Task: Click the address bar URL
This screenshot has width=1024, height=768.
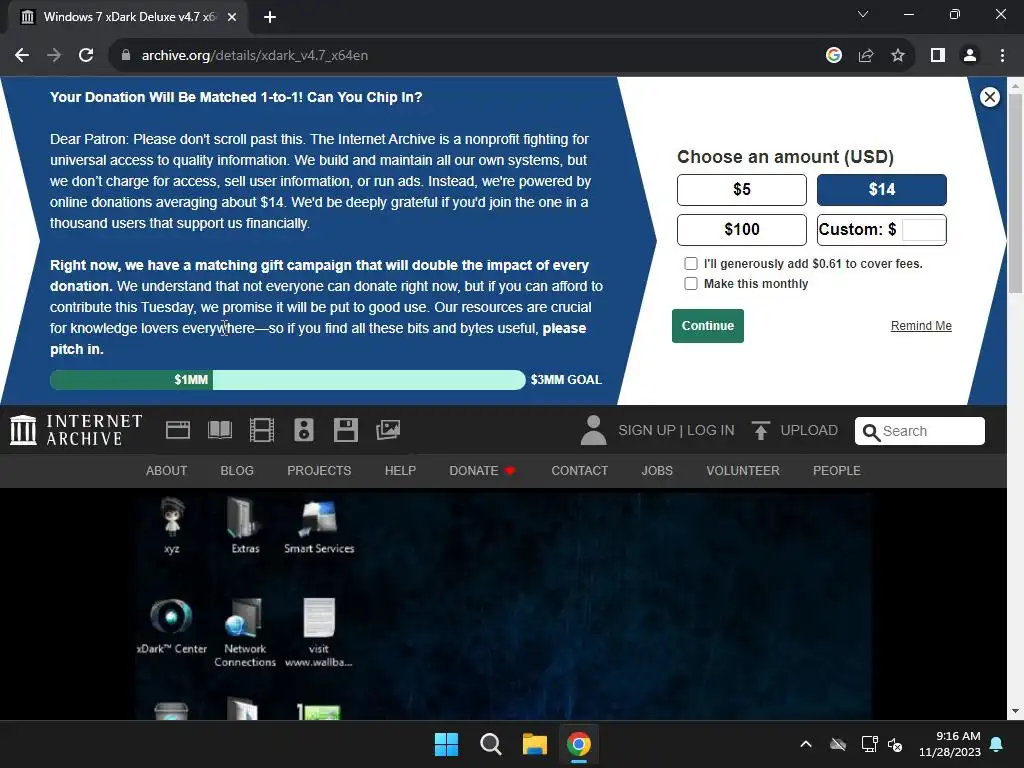Action: point(255,56)
